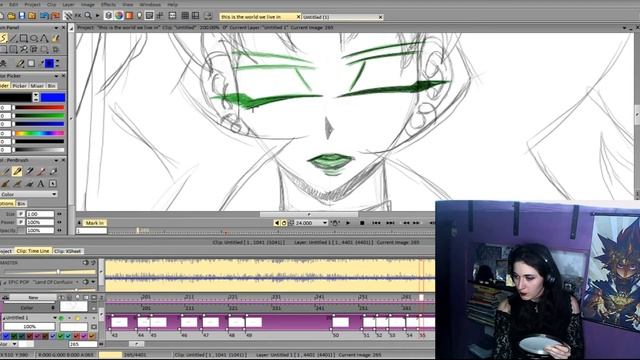Viewport: 640px width, 360px height.
Task: Close 'this is the world we live in' tab
Action: [x=298, y=17]
